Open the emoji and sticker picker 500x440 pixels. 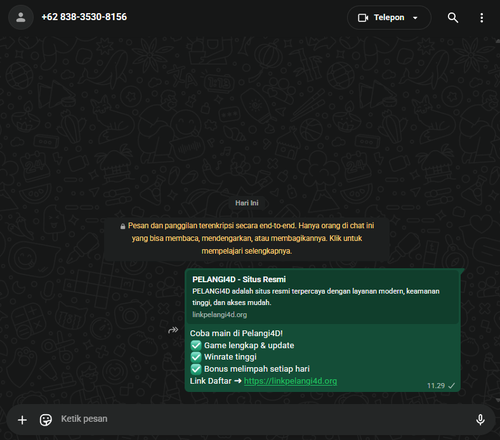(46, 420)
